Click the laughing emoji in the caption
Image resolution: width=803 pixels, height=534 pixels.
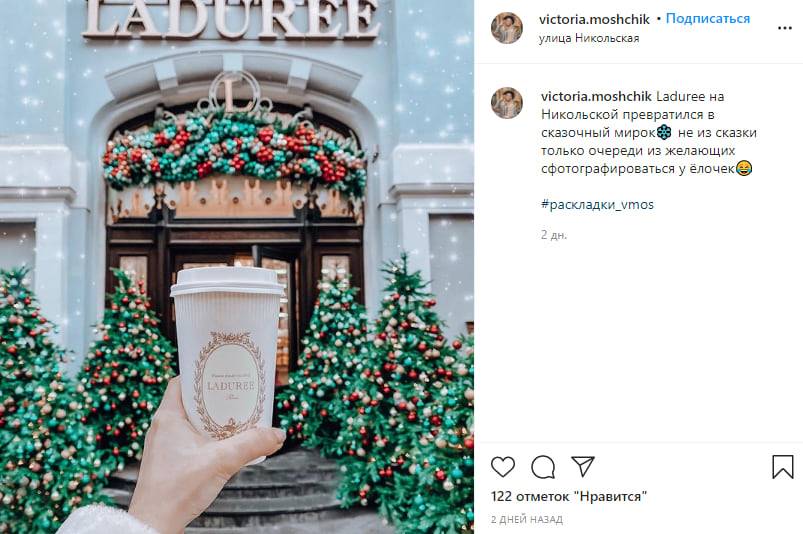coord(744,168)
